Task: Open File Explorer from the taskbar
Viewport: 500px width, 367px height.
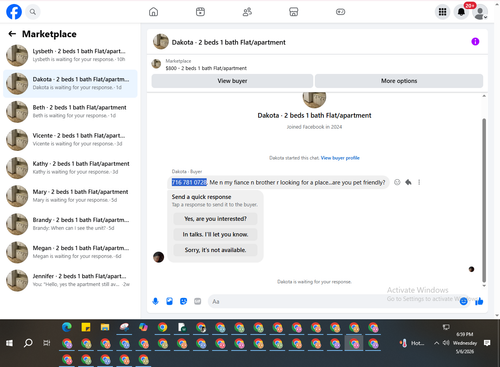Action: [105, 327]
